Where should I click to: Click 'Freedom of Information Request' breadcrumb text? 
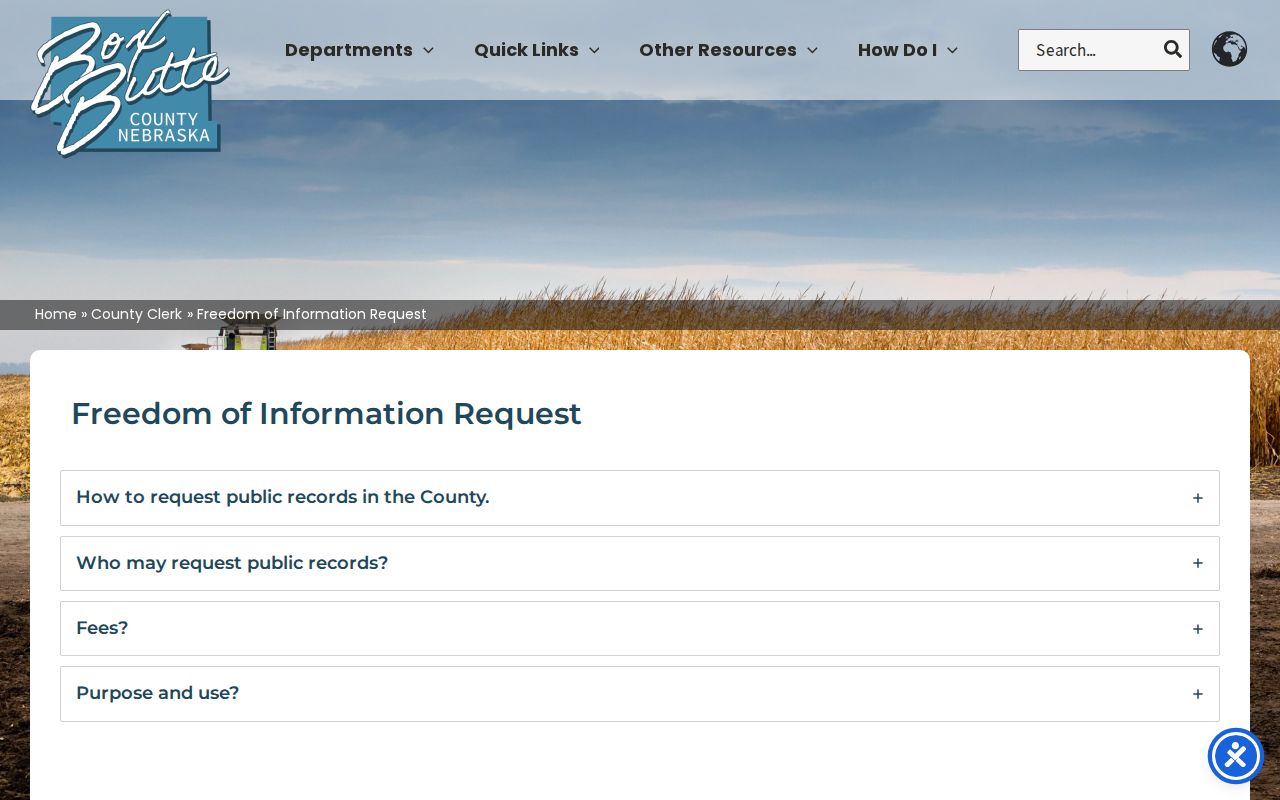(x=312, y=314)
